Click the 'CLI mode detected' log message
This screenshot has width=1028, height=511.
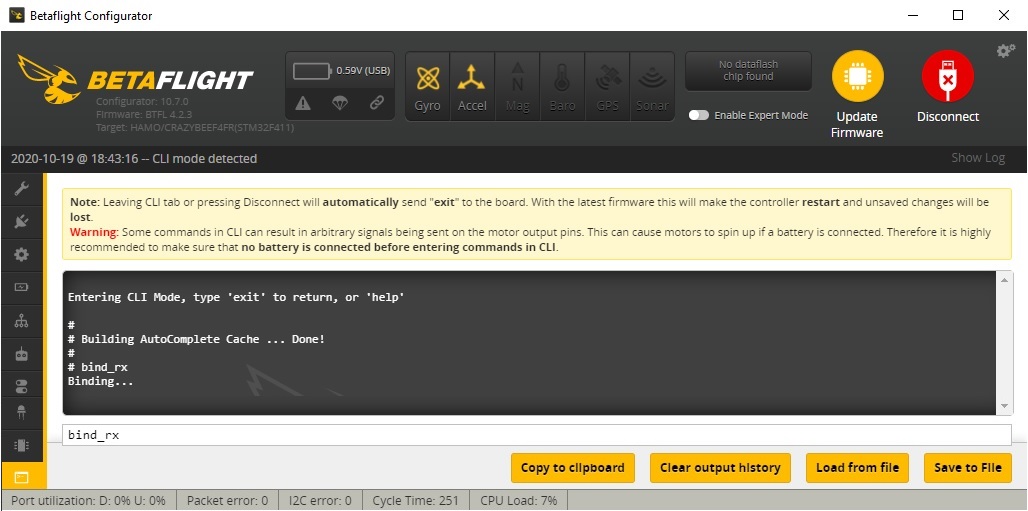[204, 159]
